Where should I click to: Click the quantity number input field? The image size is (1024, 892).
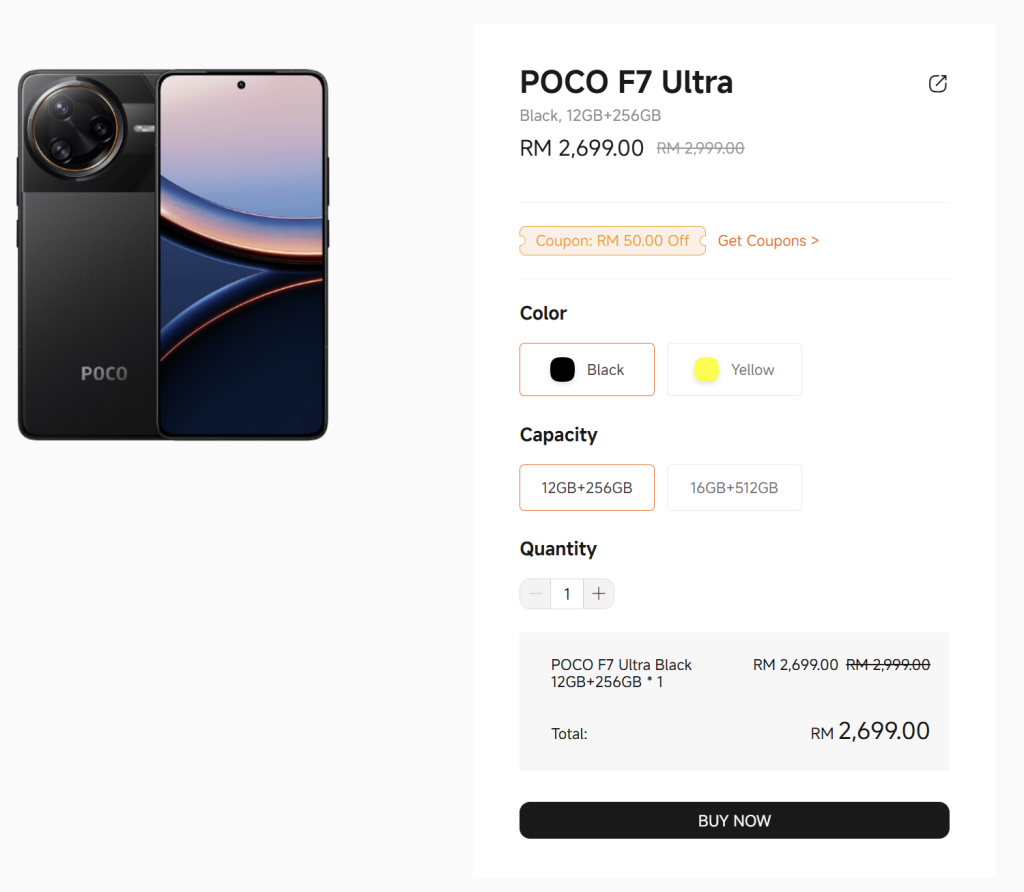tap(567, 594)
